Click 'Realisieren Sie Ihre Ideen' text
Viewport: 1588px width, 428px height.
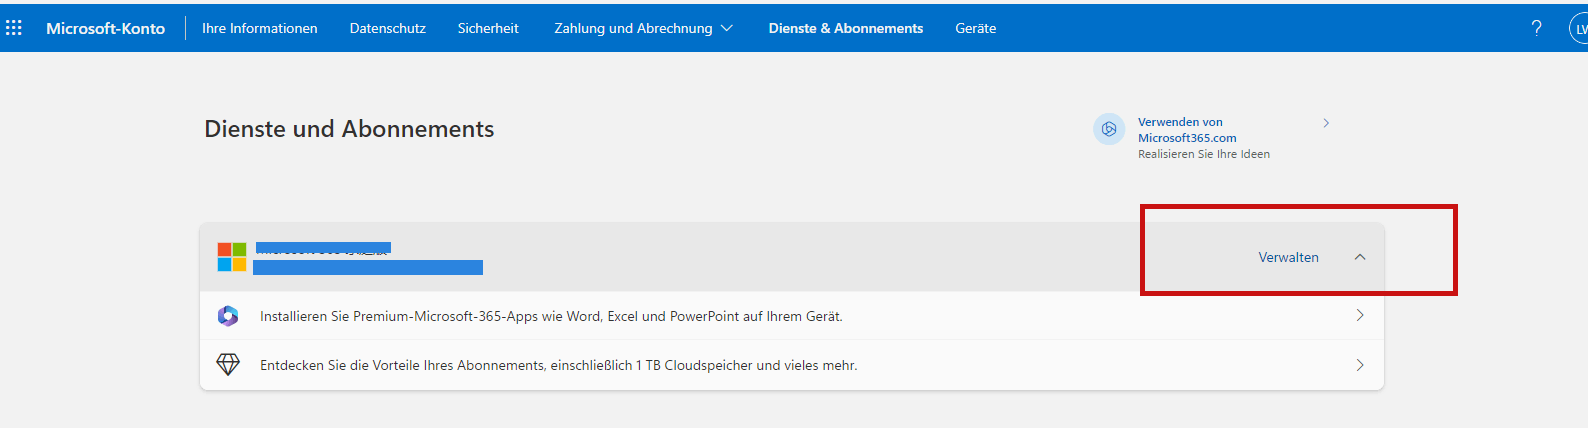coord(1204,154)
